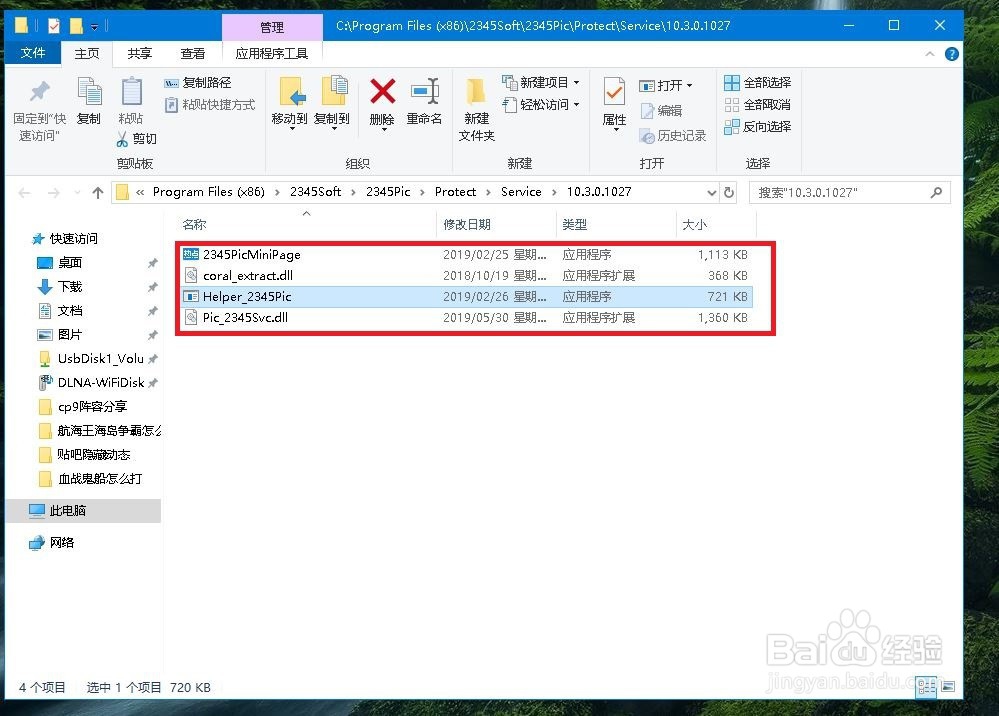999x716 pixels.
Task: Click 全部选择 select all
Action: (x=758, y=83)
